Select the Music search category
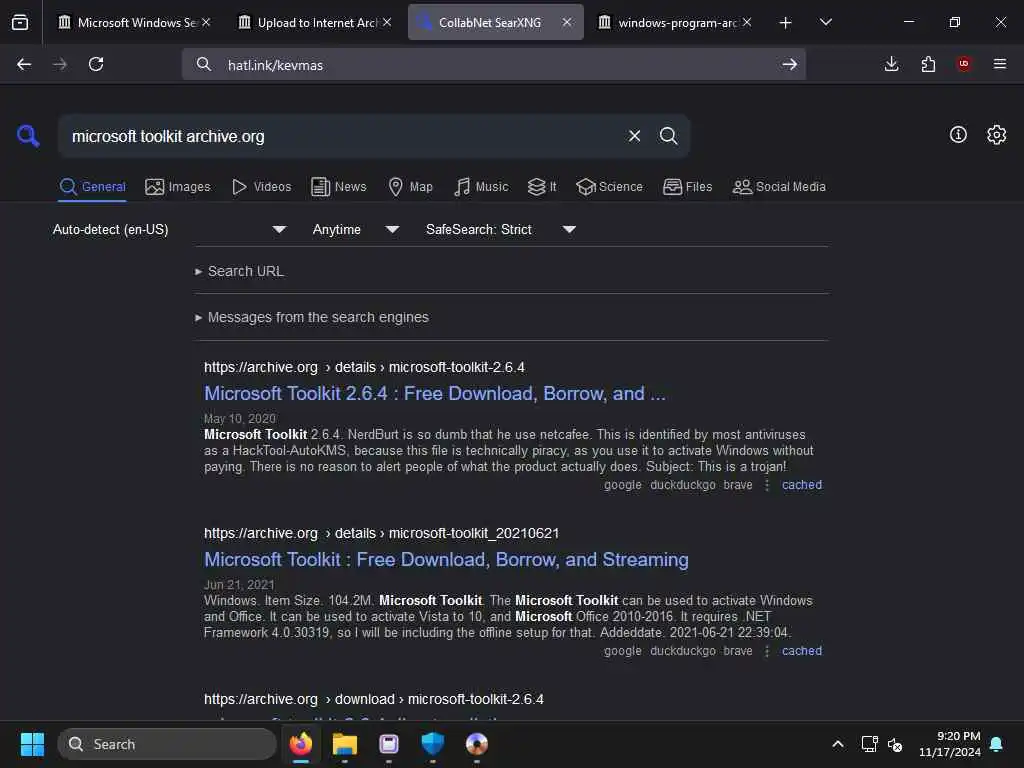Viewport: 1024px width, 768px height. click(481, 187)
